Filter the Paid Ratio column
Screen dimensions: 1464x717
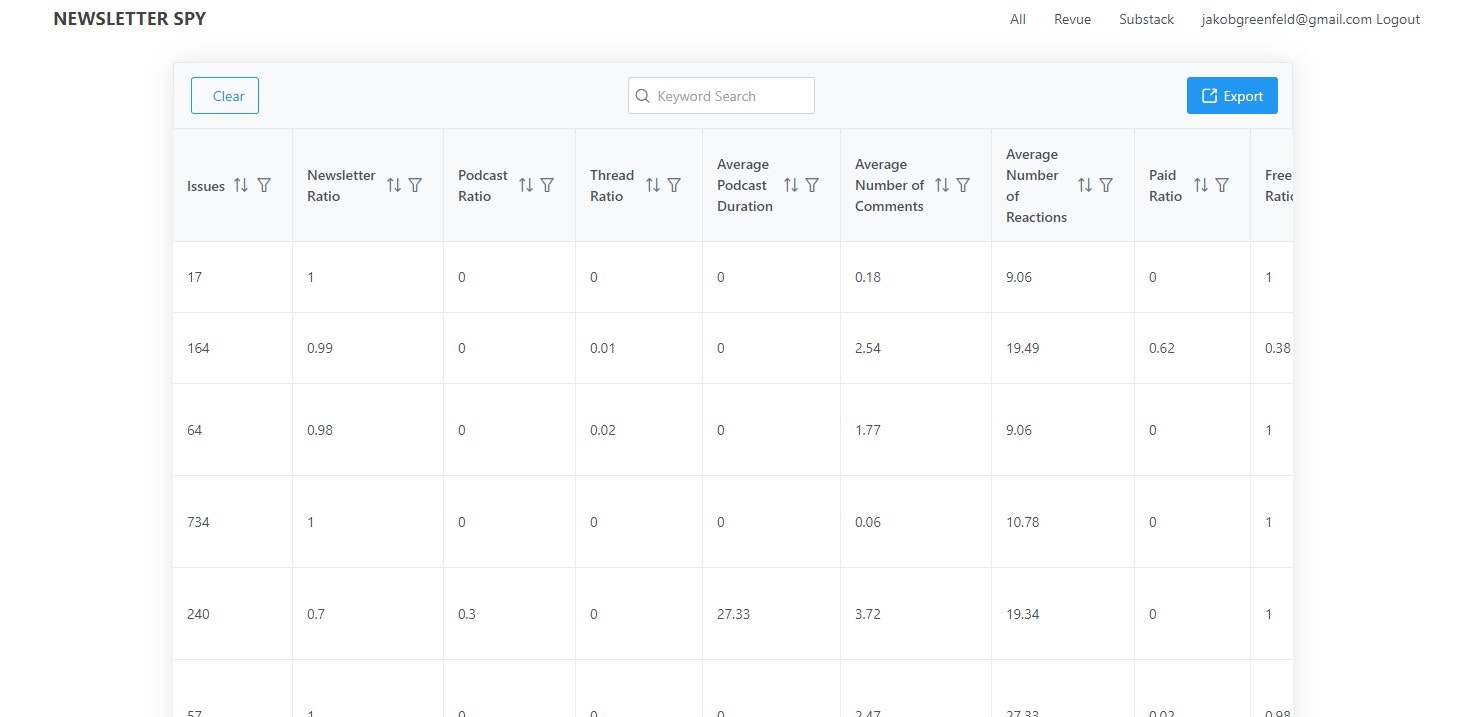pyautogui.click(x=1222, y=185)
